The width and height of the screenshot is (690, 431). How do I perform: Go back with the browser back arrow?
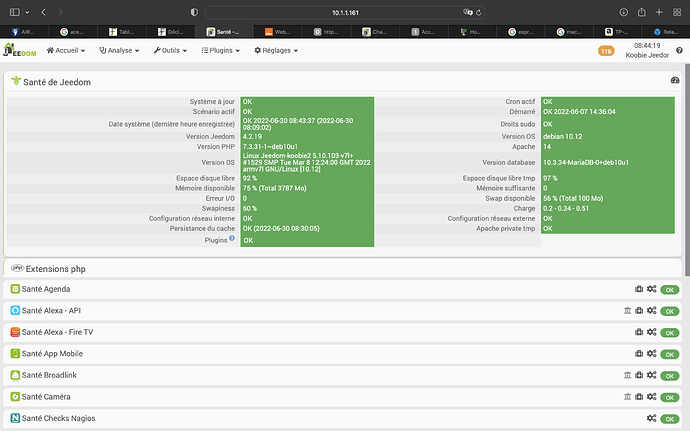pyautogui.click(x=43, y=12)
